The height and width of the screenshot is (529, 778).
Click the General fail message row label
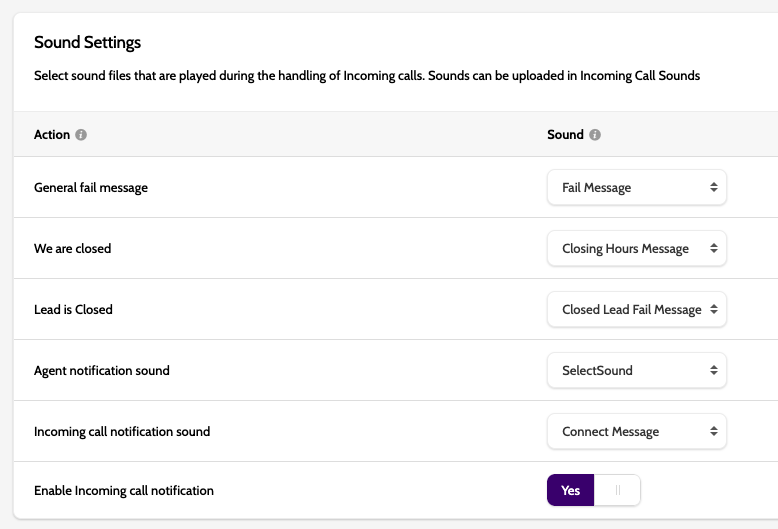91,187
